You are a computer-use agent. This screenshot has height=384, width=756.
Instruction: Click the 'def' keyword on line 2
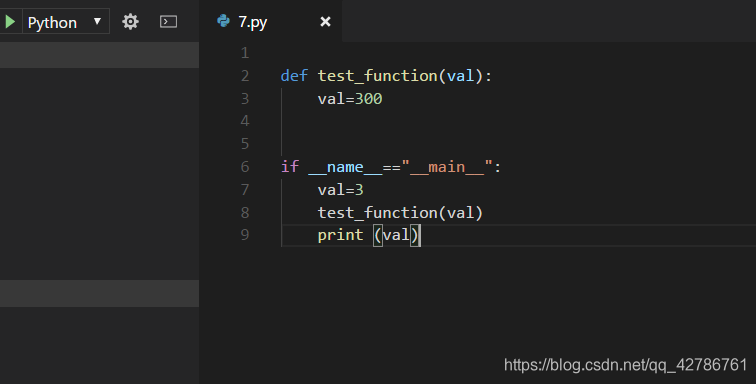coord(294,76)
